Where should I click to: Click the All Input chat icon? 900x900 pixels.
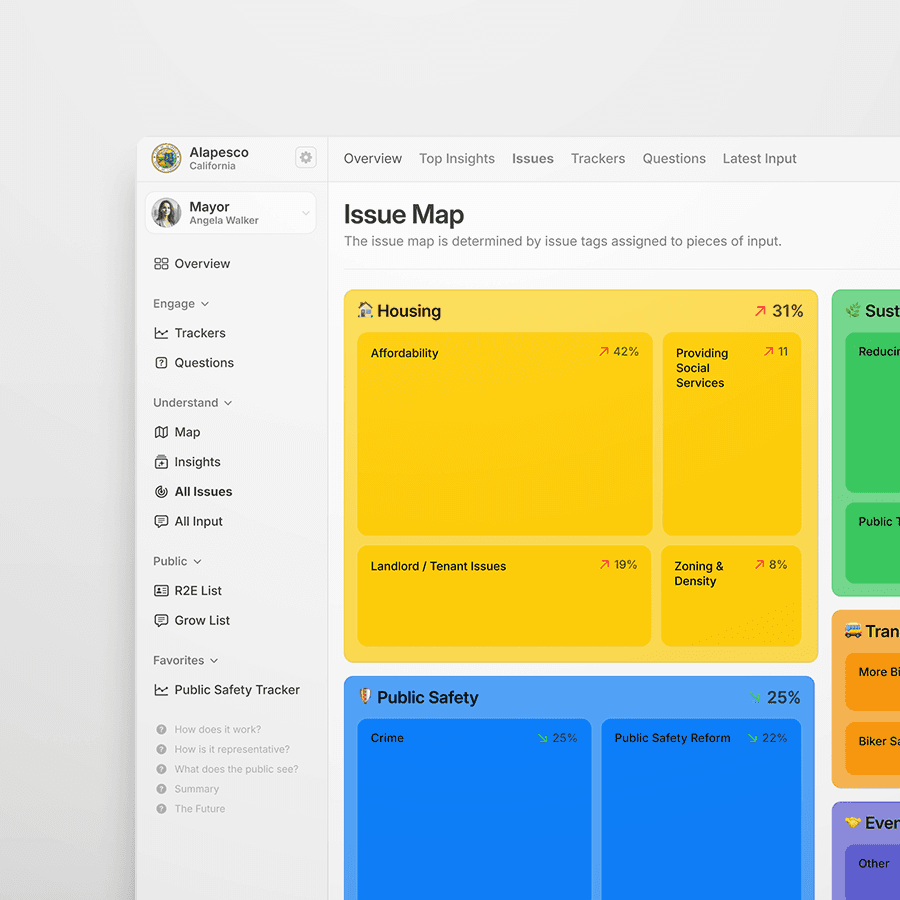161,522
